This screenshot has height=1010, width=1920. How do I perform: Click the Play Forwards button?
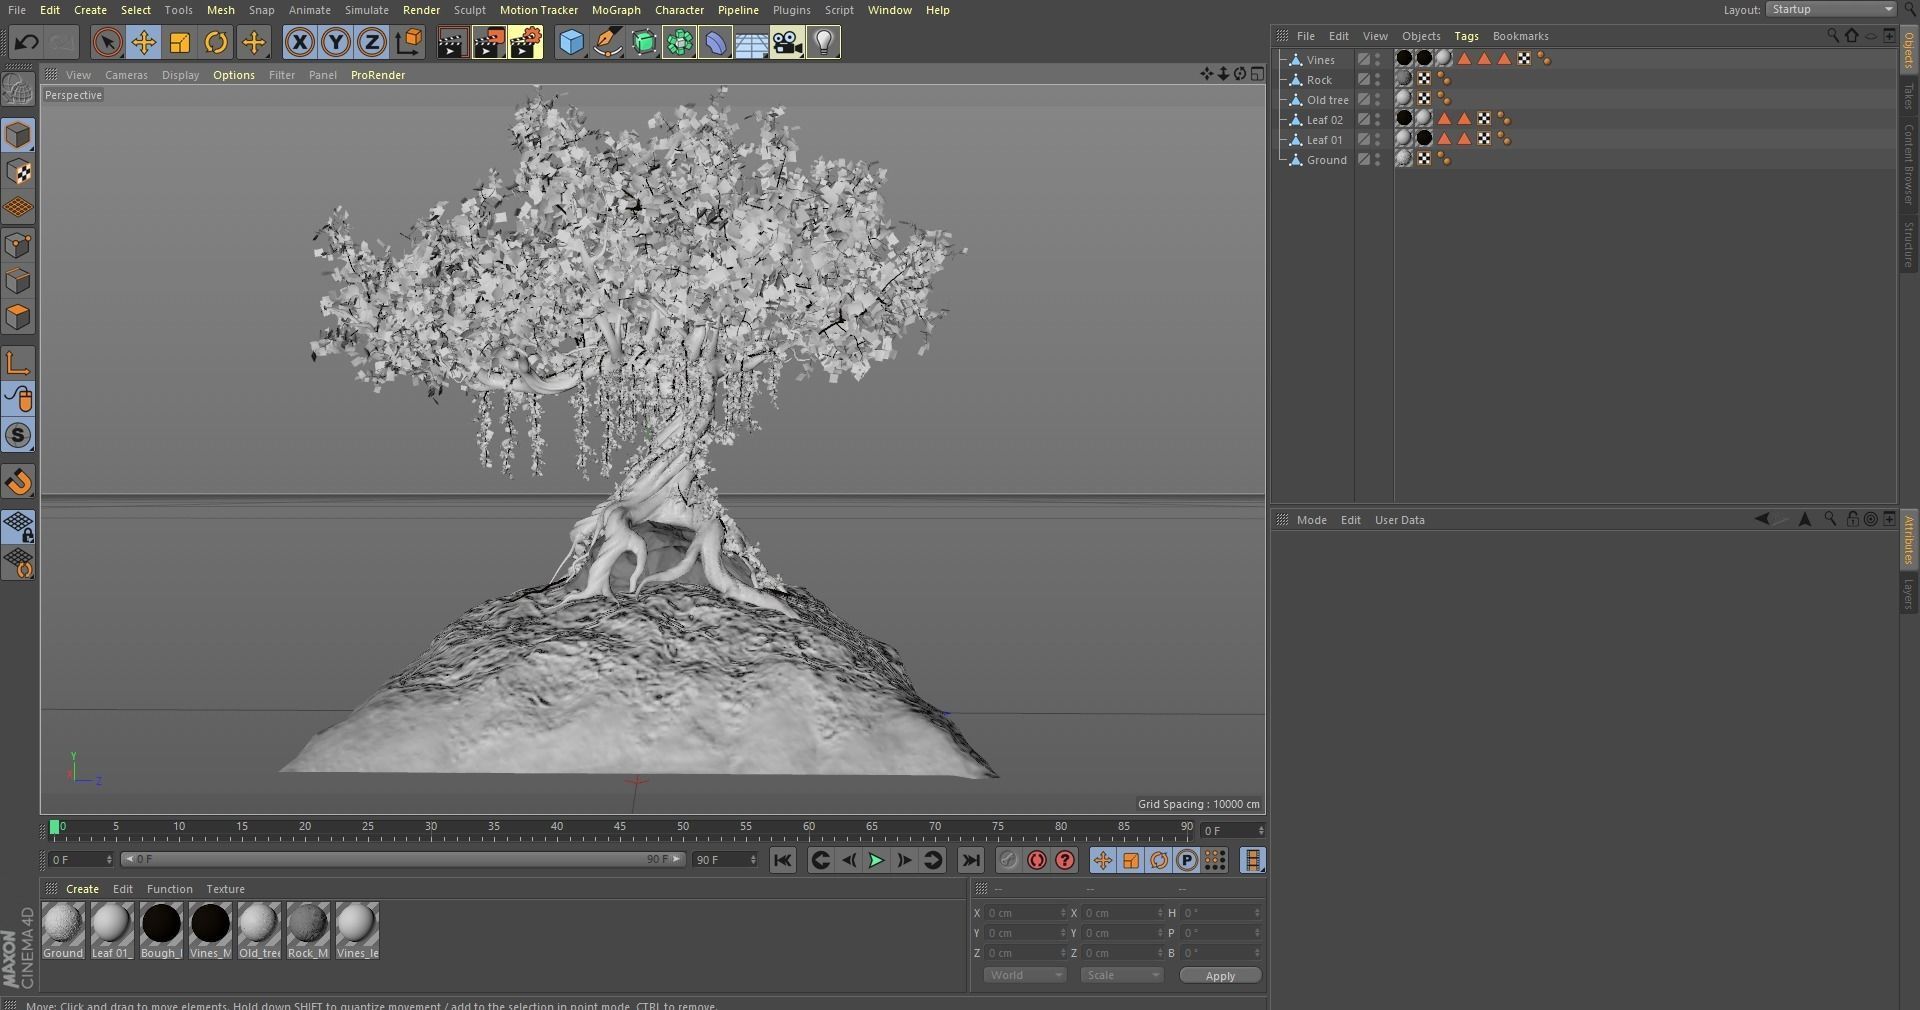pos(876,860)
